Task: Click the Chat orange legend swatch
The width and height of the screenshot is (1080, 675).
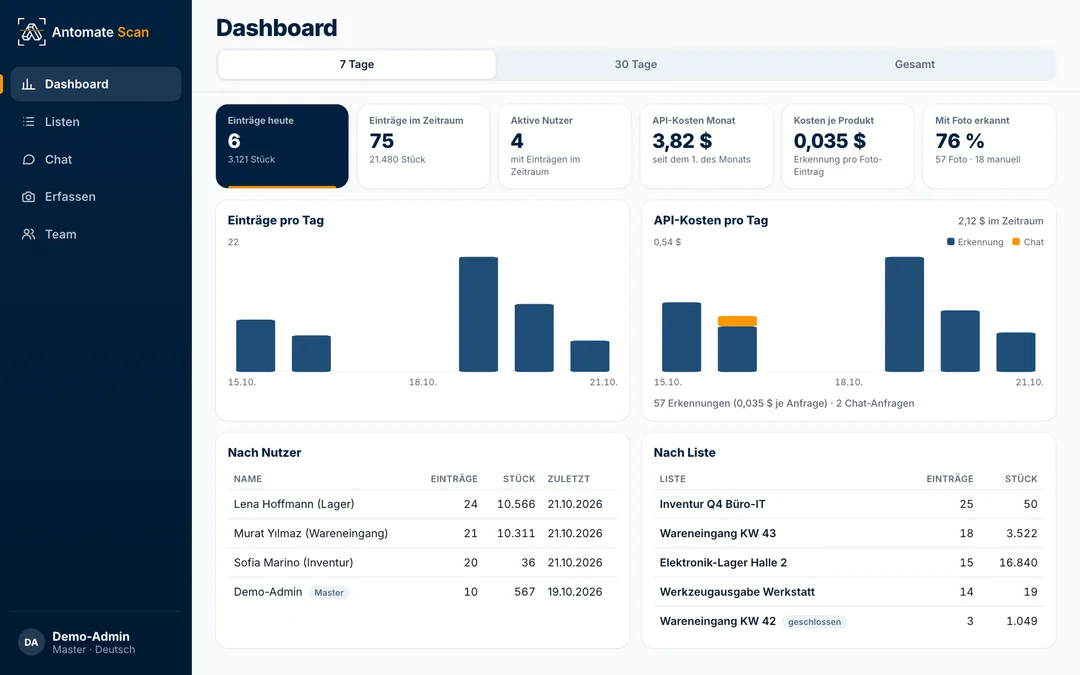Action: 1017,242
